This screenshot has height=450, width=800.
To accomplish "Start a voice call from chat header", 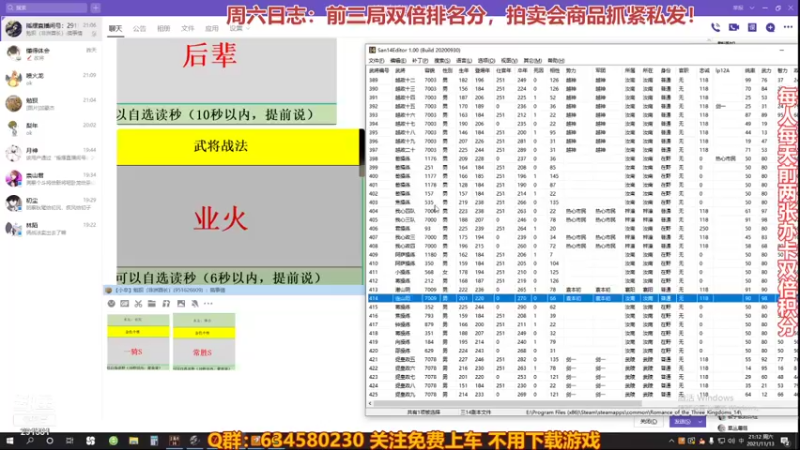I will coord(715,28).
